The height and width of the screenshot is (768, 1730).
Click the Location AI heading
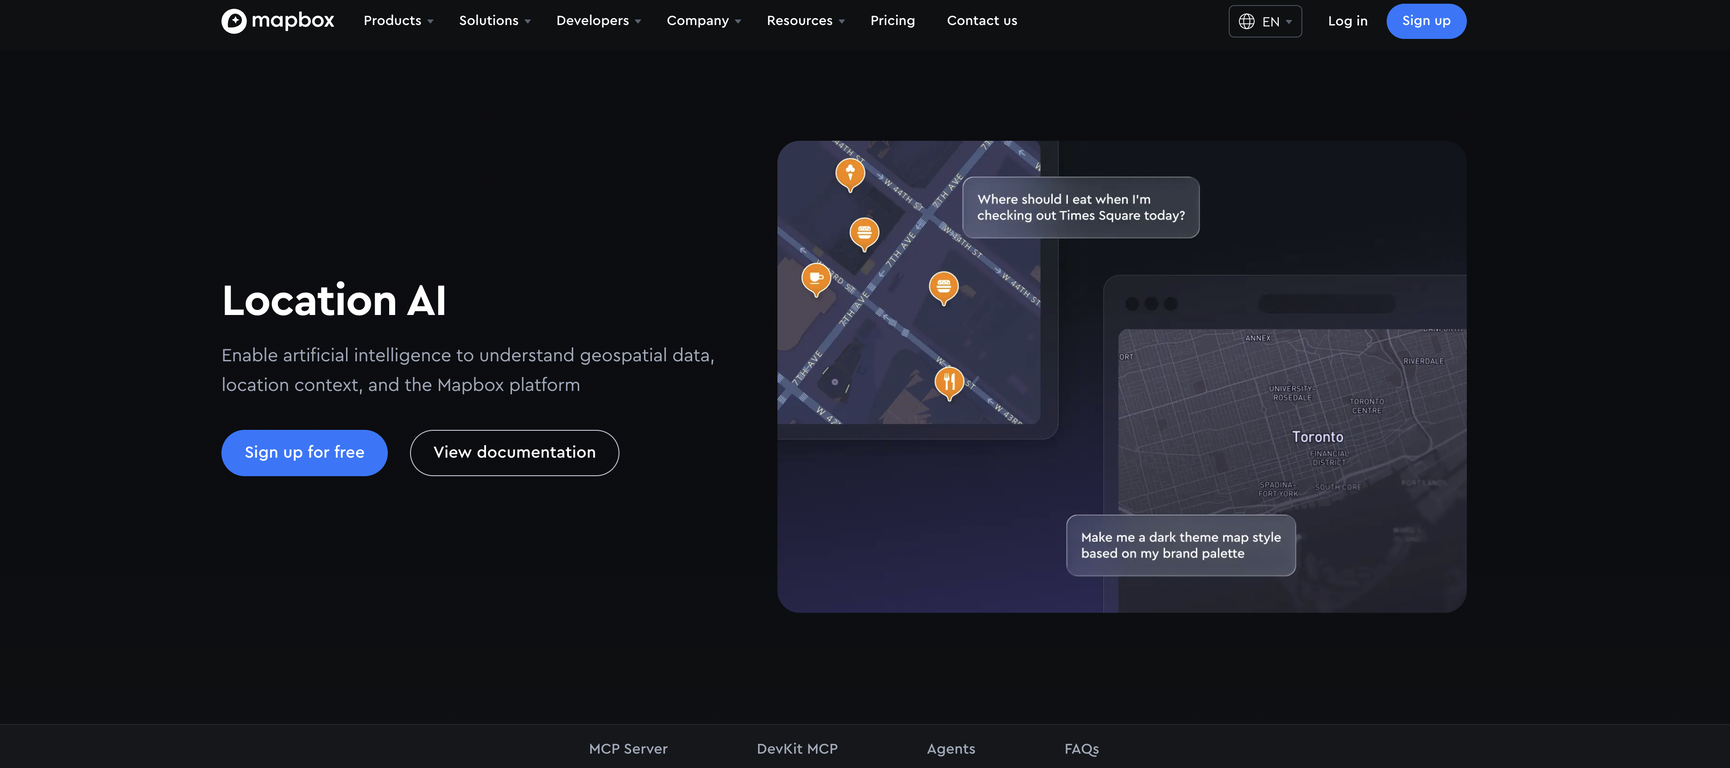(334, 301)
